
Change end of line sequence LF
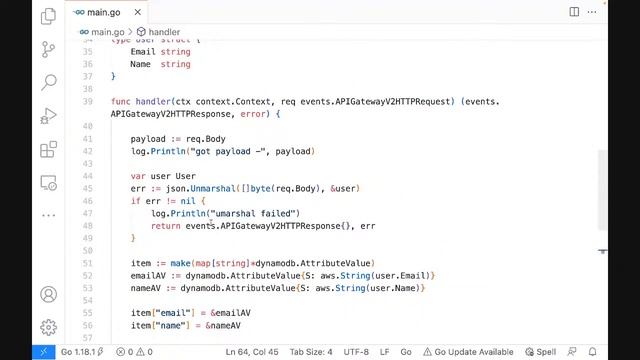384,352
